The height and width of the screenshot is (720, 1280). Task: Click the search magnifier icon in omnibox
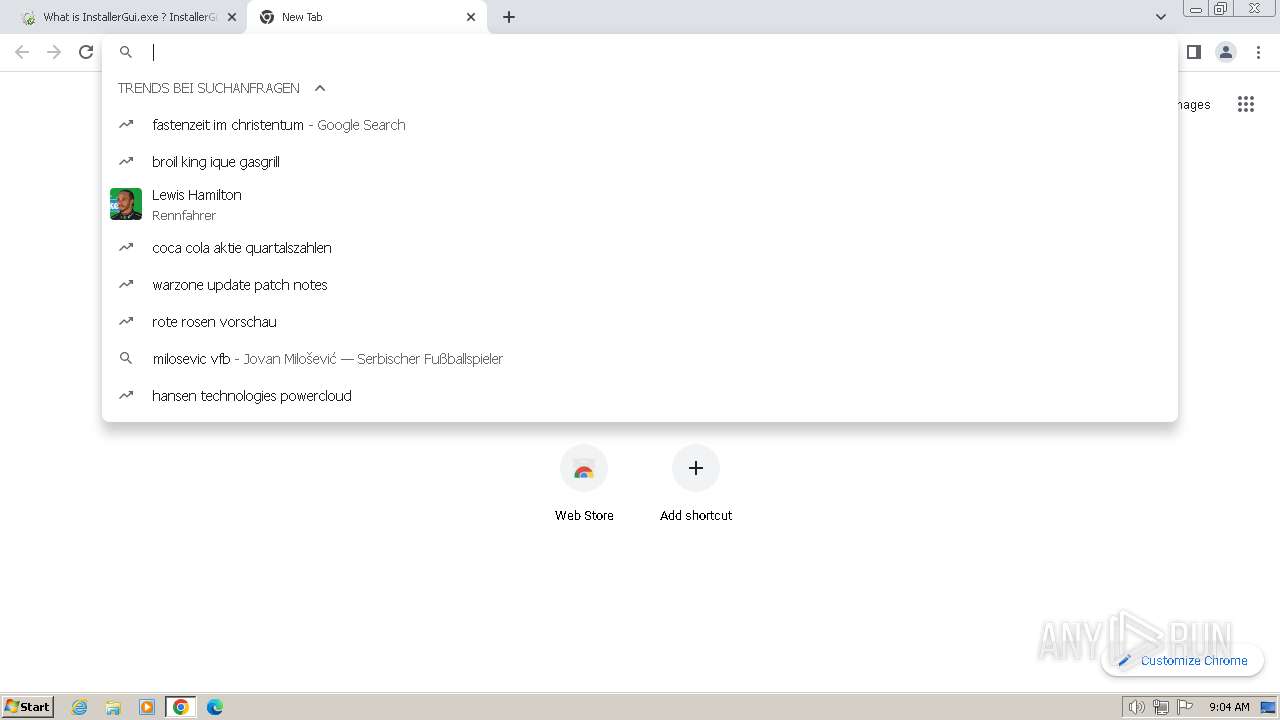pyautogui.click(x=126, y=52)
